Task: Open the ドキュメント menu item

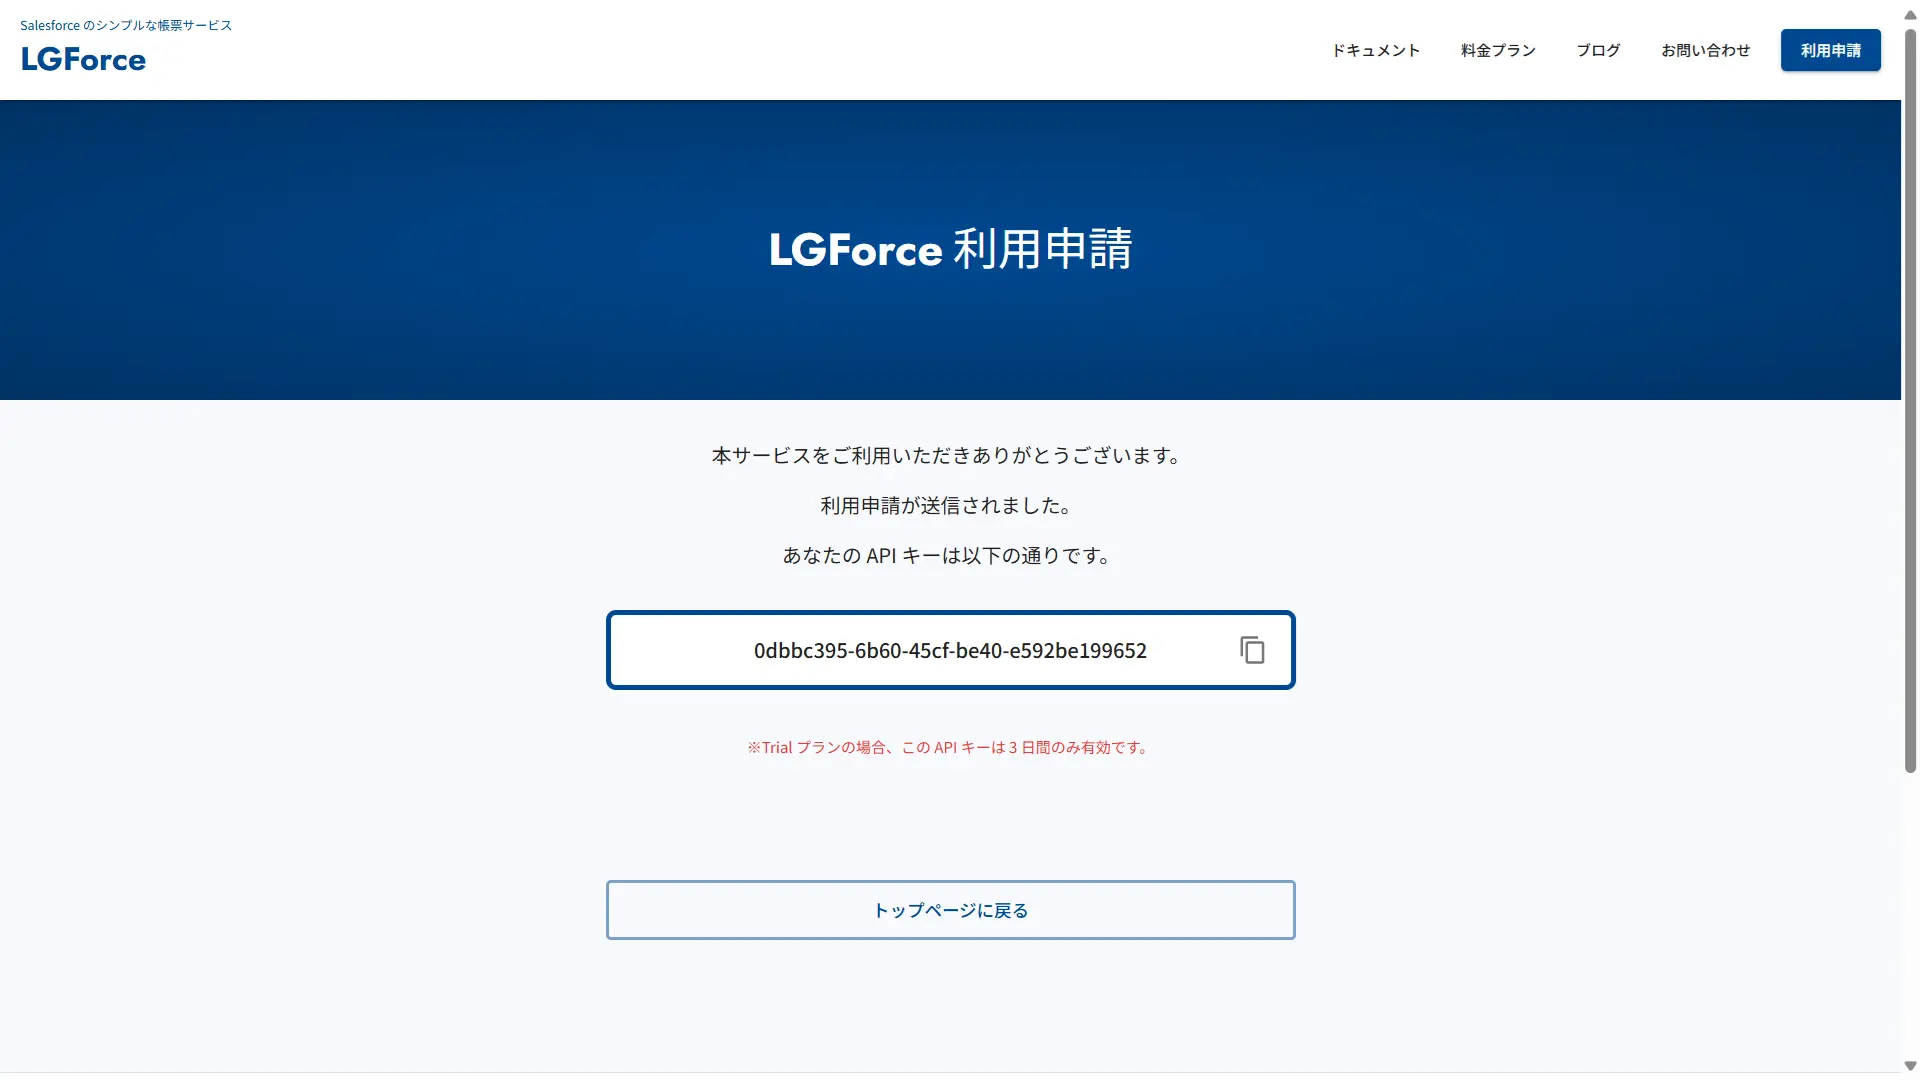Action: click(x=1375, y=50)
